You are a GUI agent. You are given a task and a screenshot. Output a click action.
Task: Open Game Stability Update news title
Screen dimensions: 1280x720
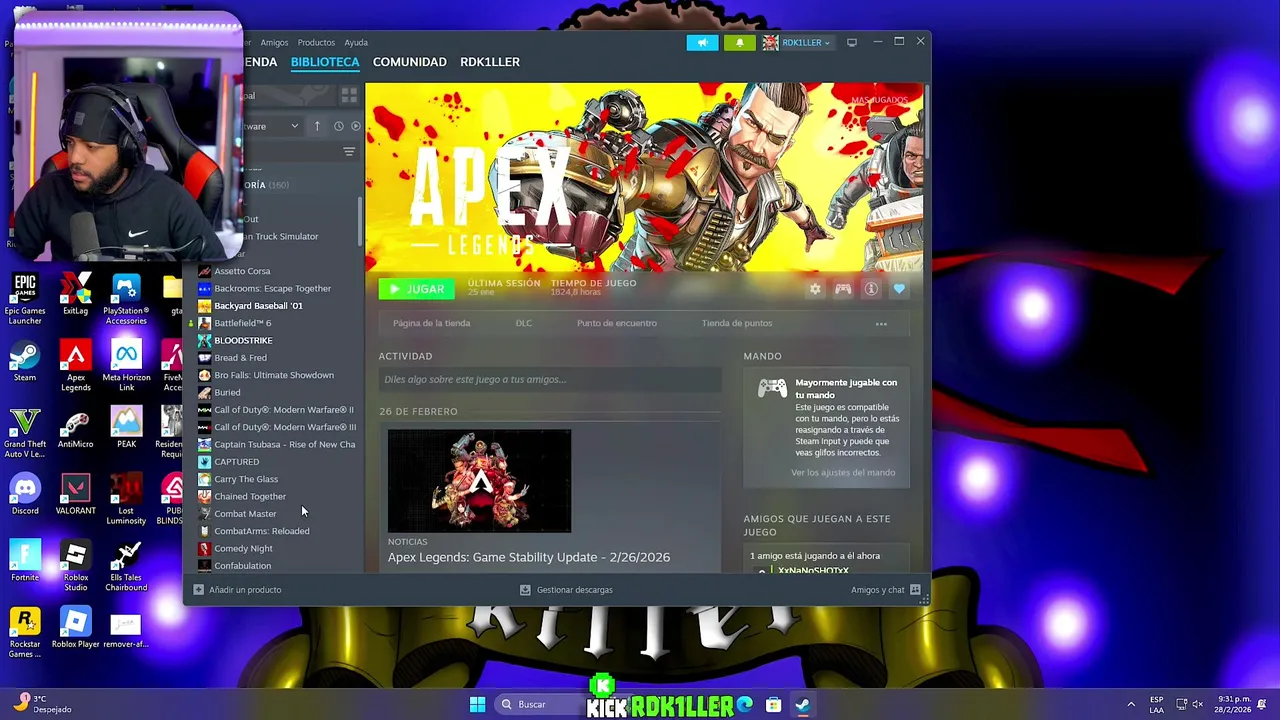click(529, 557)
